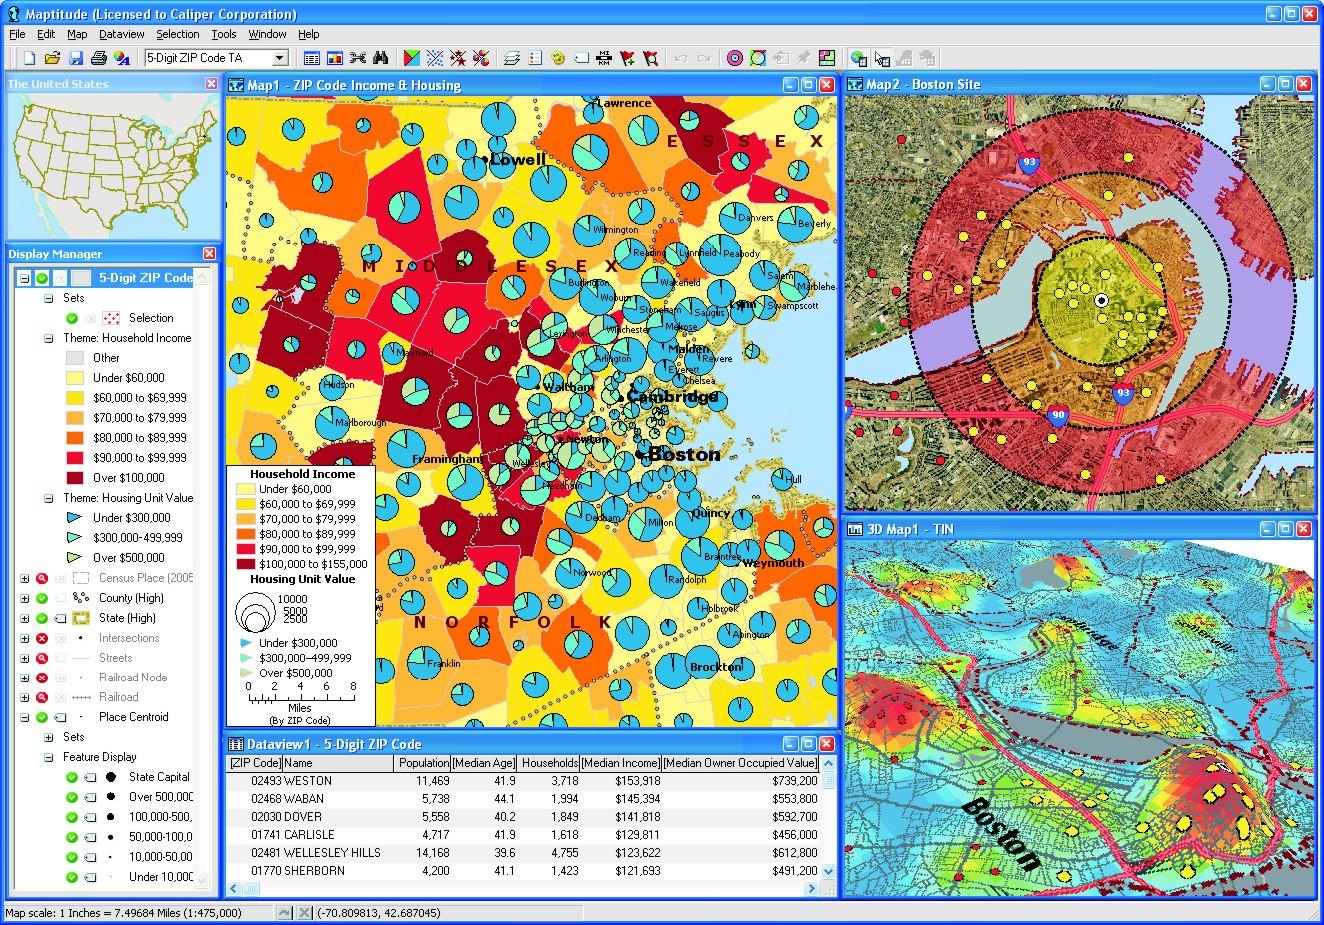The width and height of the screenshot is (1324, 925).
Task: Open the Help menu
Action: coord(309,34)
